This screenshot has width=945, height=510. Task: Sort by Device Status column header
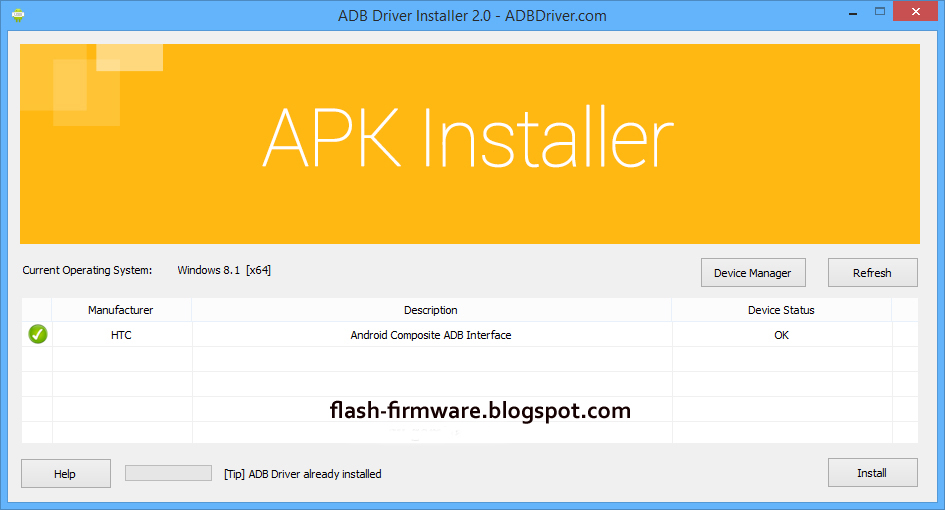[x=781, y=310]
